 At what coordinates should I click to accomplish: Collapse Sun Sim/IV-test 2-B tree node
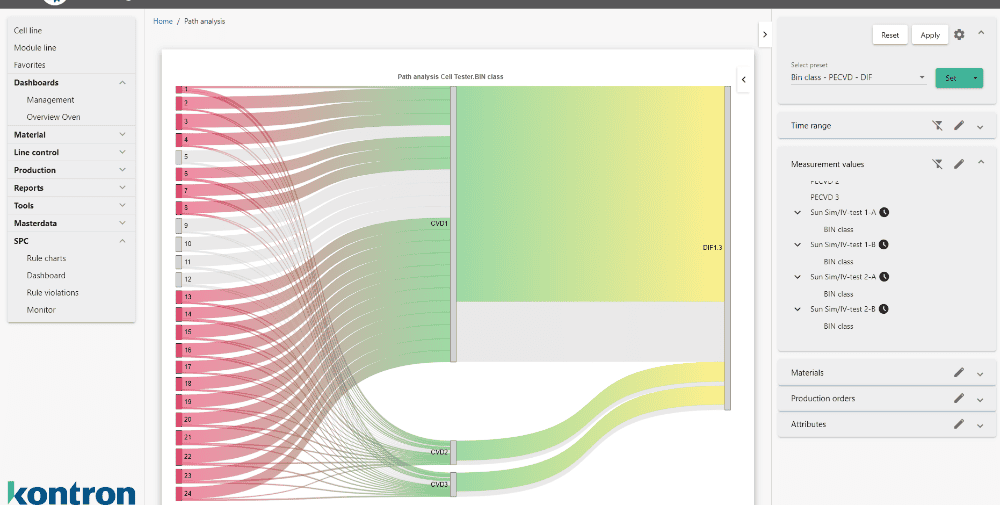click(797, 309)
